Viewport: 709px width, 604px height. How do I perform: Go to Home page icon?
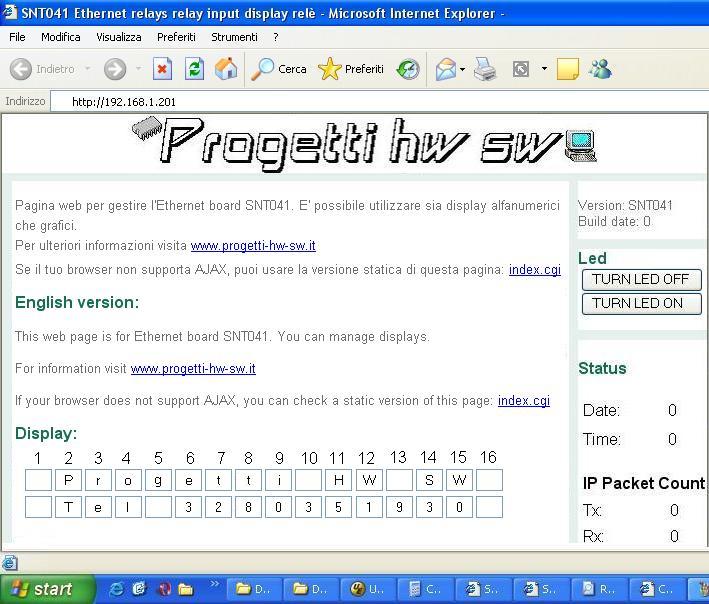226,69
